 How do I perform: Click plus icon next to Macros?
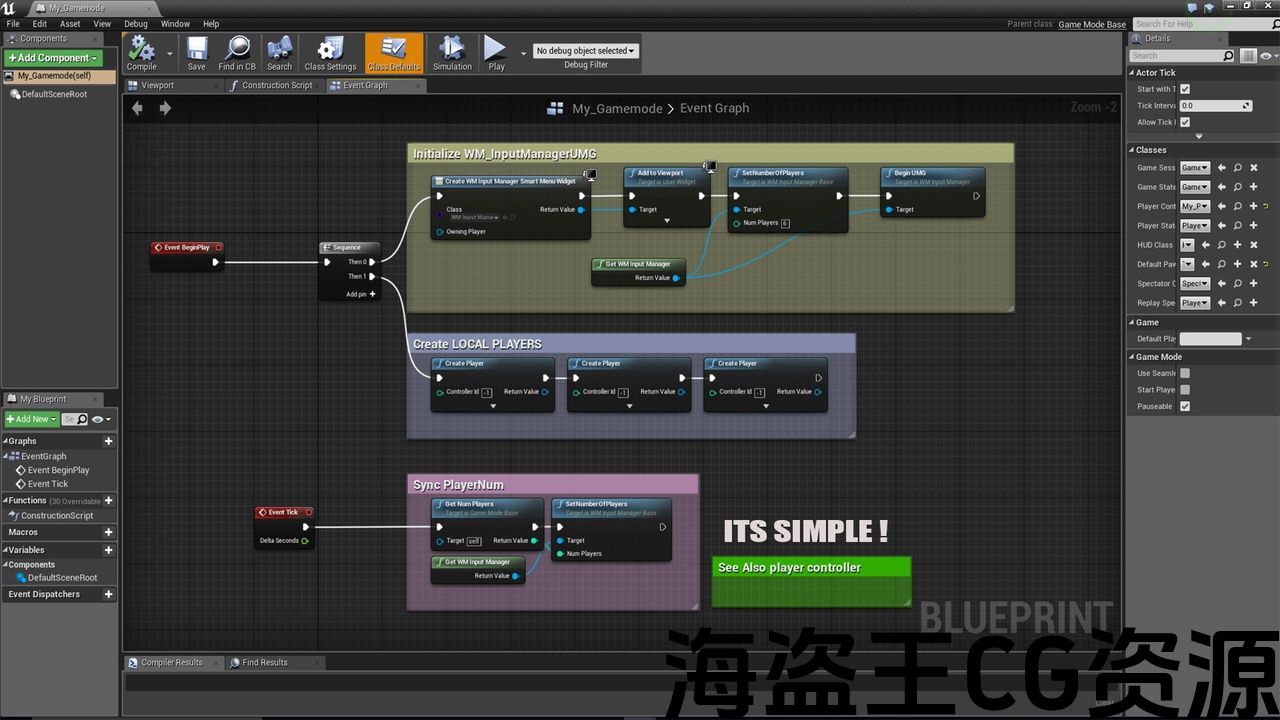[x=109, y=532]
